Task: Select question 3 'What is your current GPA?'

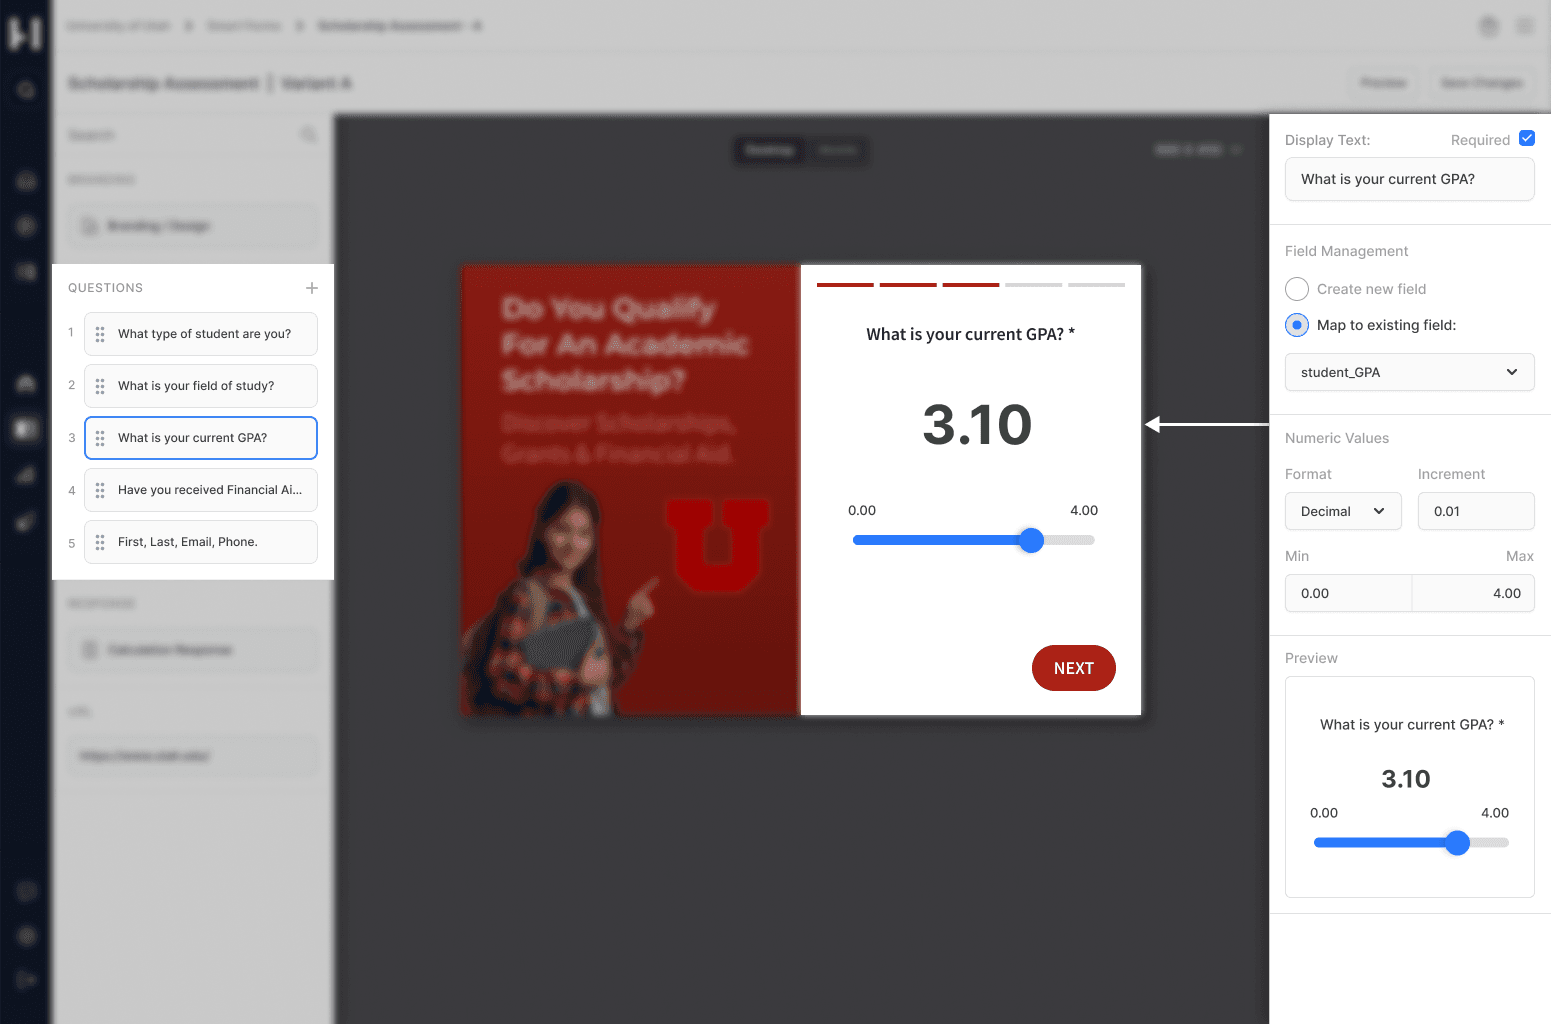Action: [201, 438]
